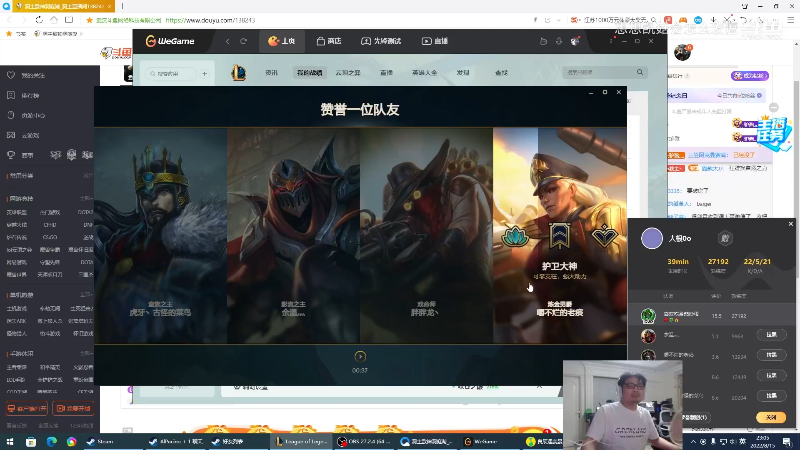Screen dimensions: 800x450
Task: Open the WeGame store tab
Action: [x=329, y=41]
